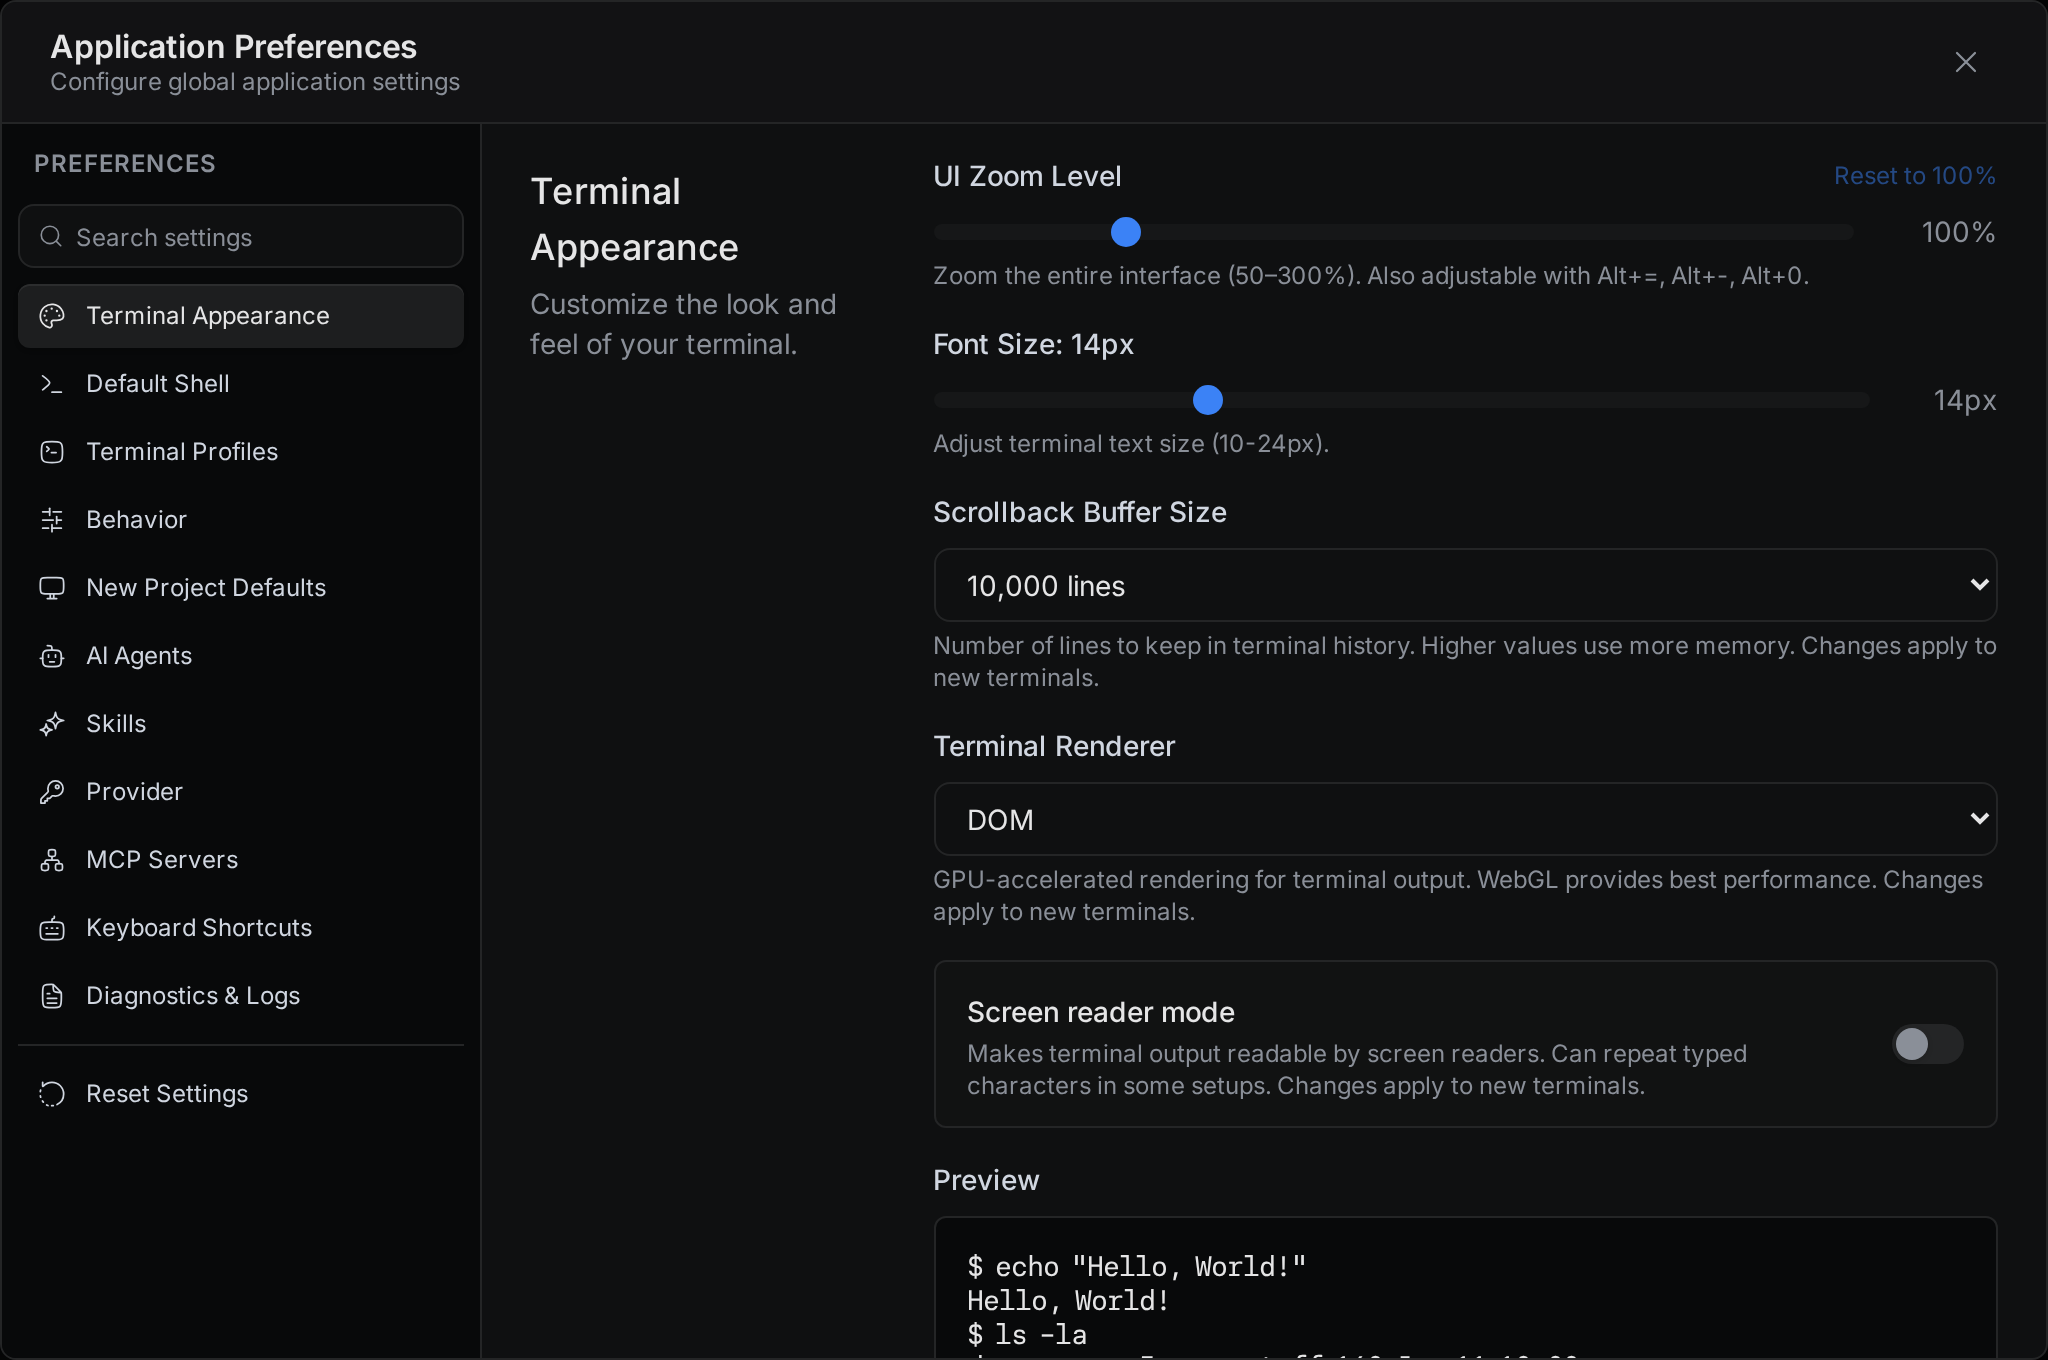This screenshot has width=2048, height=1360.
Task: Click the "$ ls -la" preview line
Action: tap(1027, 1335)
